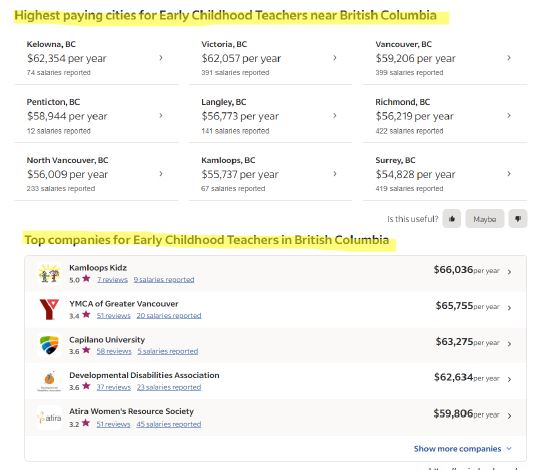This screenshot has height=470, width=537.
Task: Click the Developmental Disabilities Association logo
Action: 49,381
